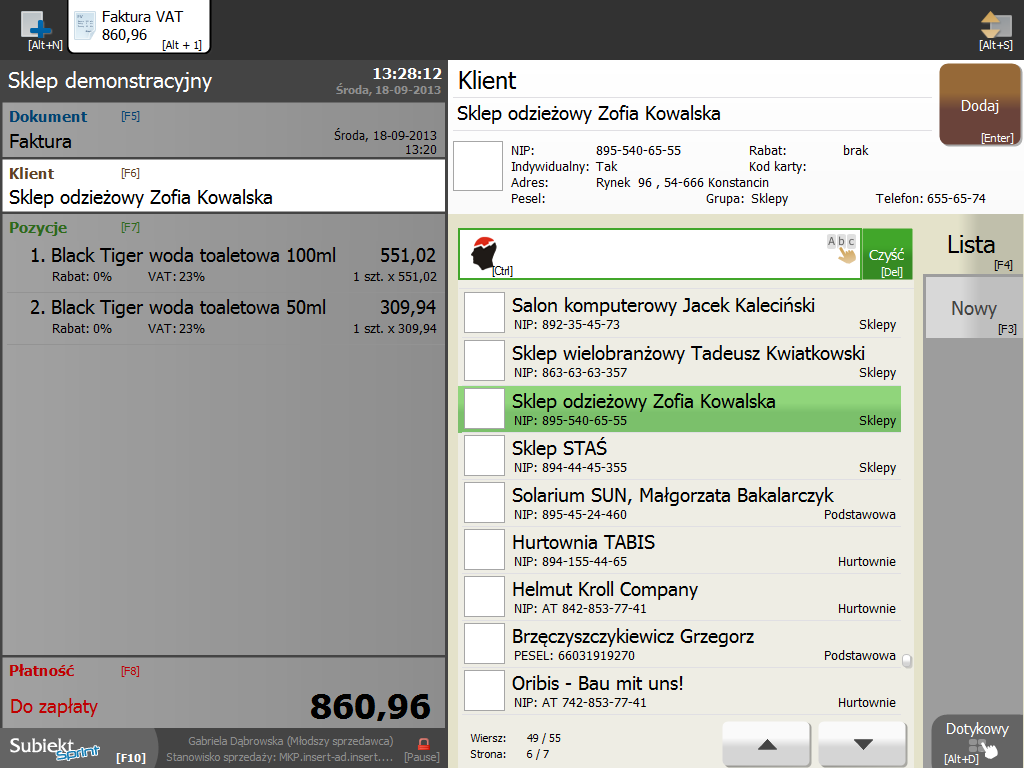Image resolution: width=1024 pixels, height=768 pixels.
Task: Click thumbnail box beside Helmut Kroll Company
Action: pyautogui.click(x=484, y=596)
